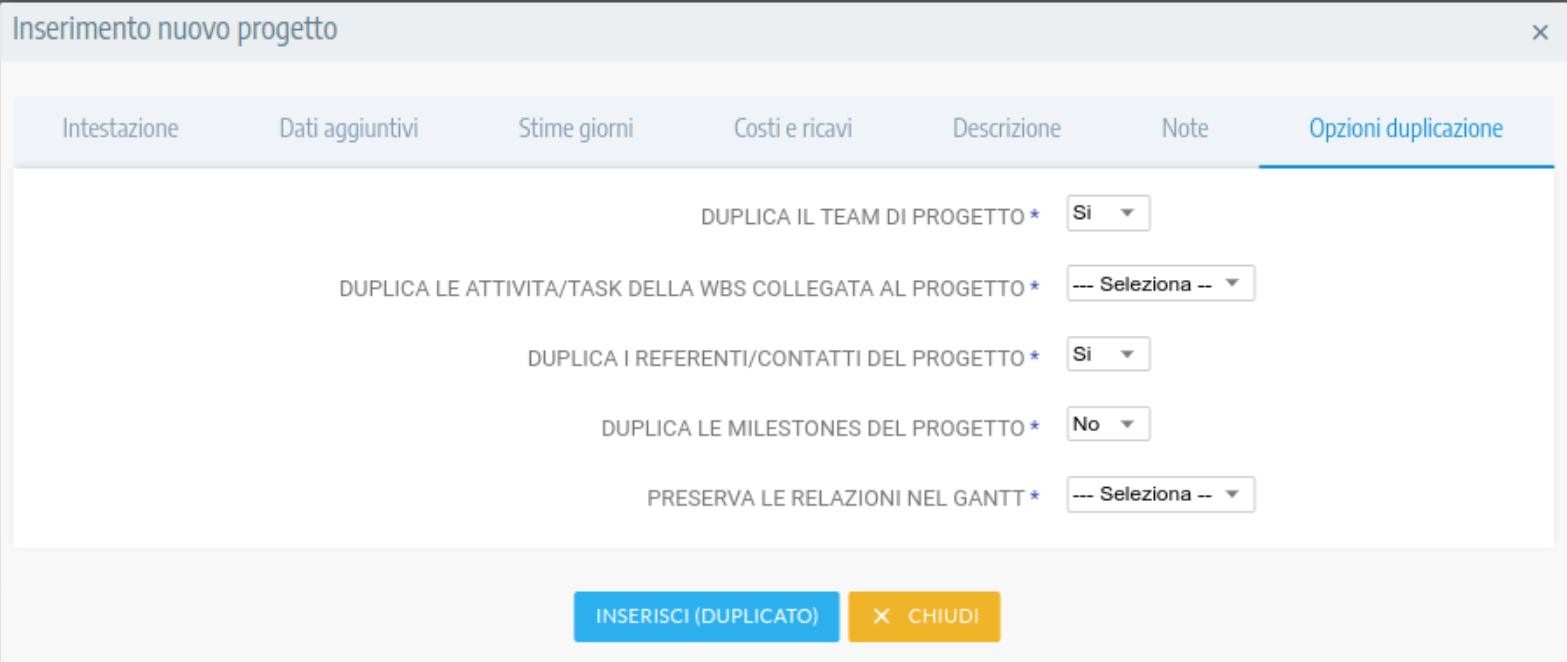
Task: Click the dialog title 'Inserimento nuovo progetto'
Action: [174, 28]
